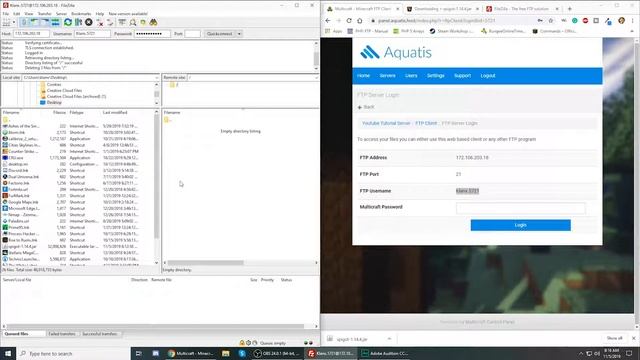The width and height of the screenshot is (640, 360).
Task: Click the Youtube Tutorial Server breadcrumb link
Action: tap(386, 123)
